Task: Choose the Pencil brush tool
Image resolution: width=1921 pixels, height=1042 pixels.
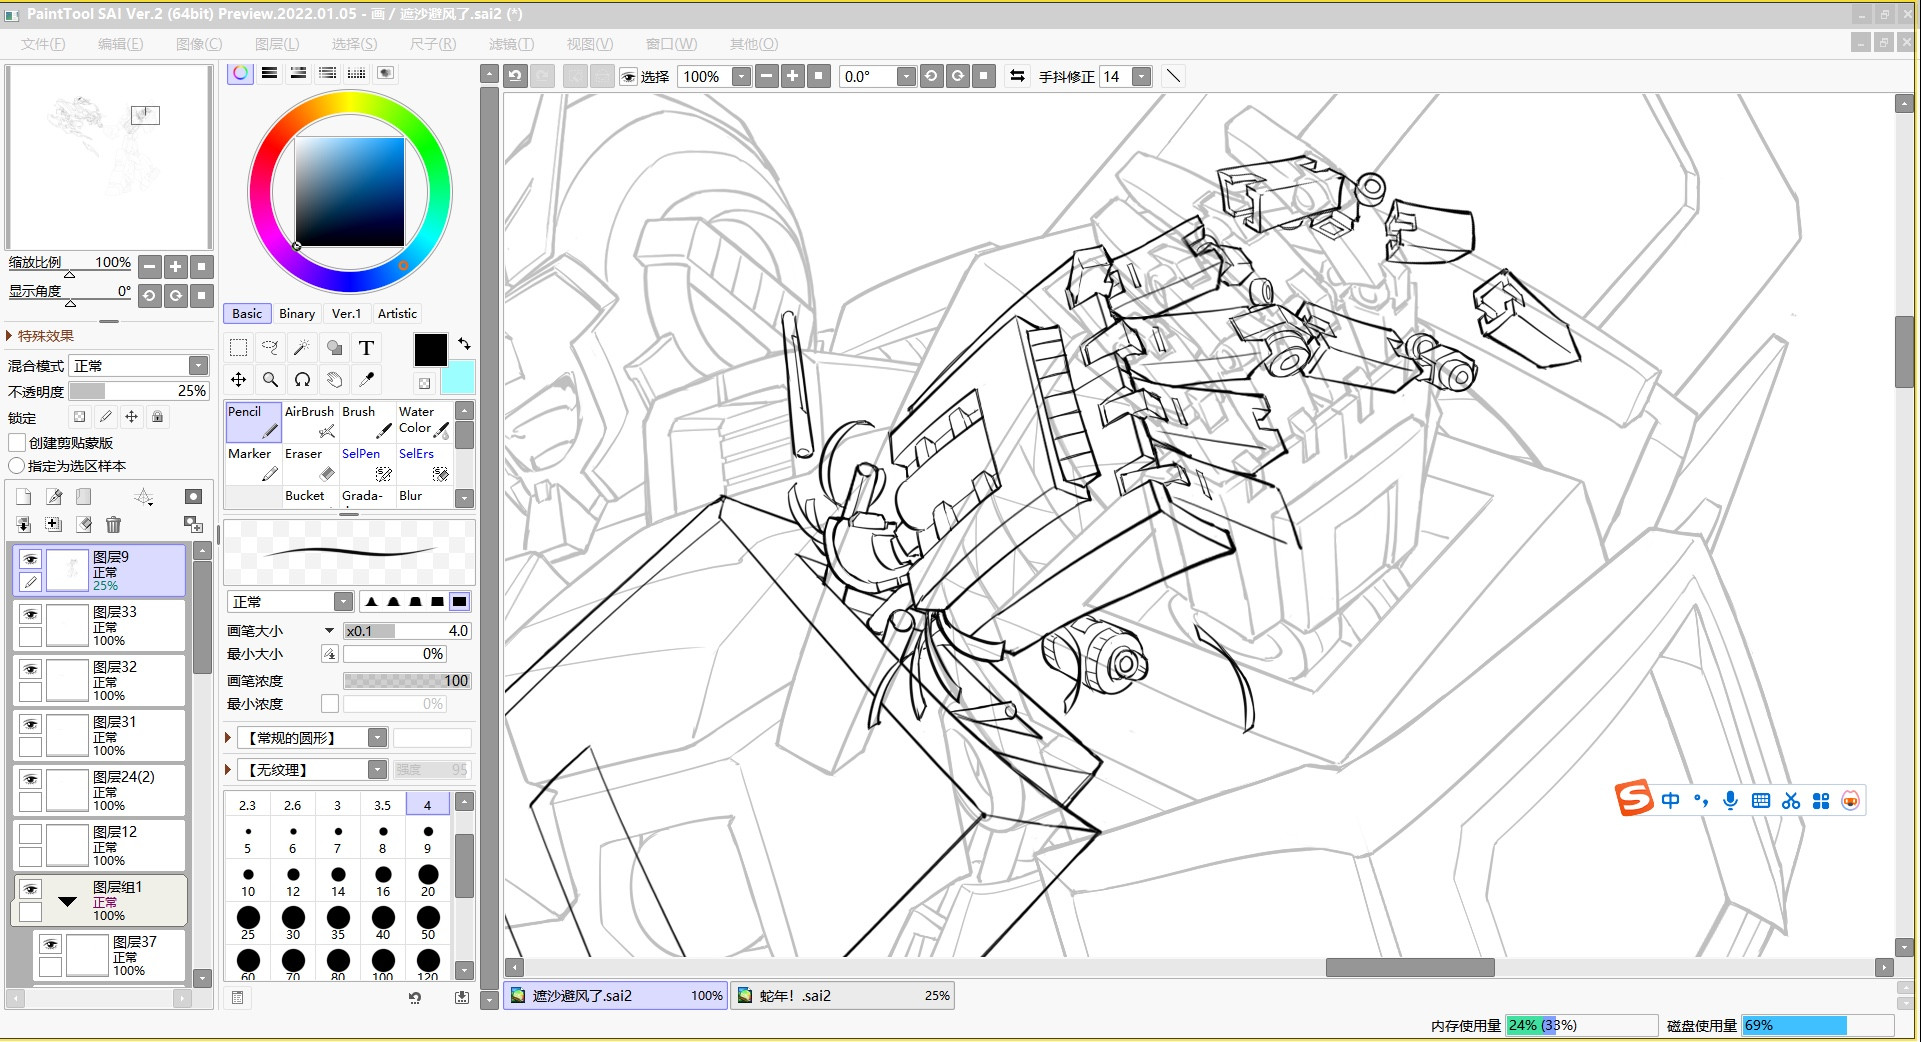Action: click(x=253, y=421)
